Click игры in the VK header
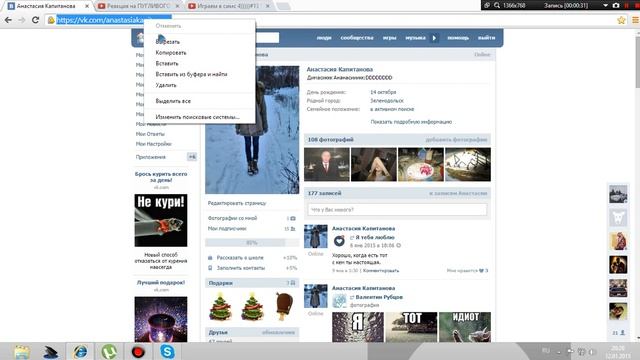The height and width of the screenshot is (360, 640). (x=389, y=38)
